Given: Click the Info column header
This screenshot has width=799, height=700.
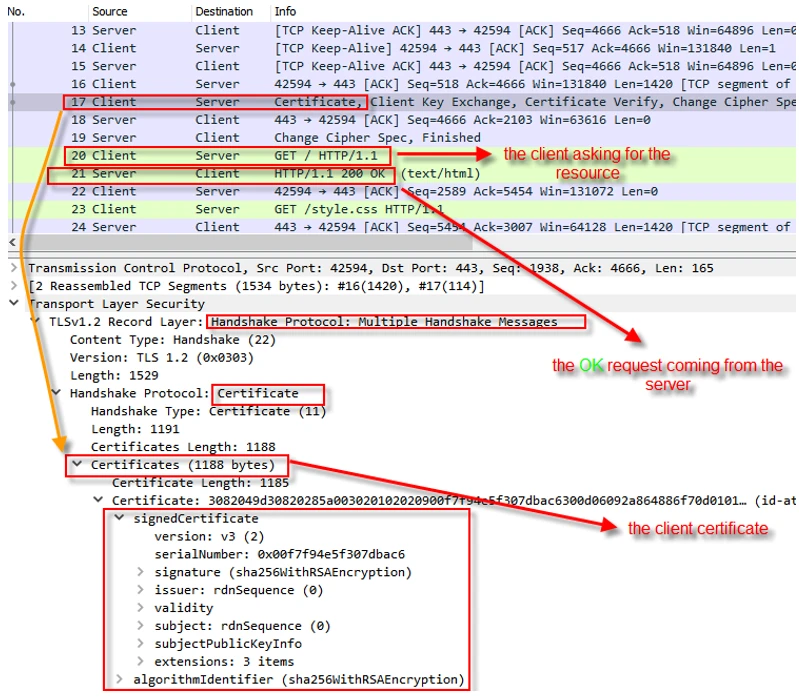Looking at the screenshot, I should (286, 12).
